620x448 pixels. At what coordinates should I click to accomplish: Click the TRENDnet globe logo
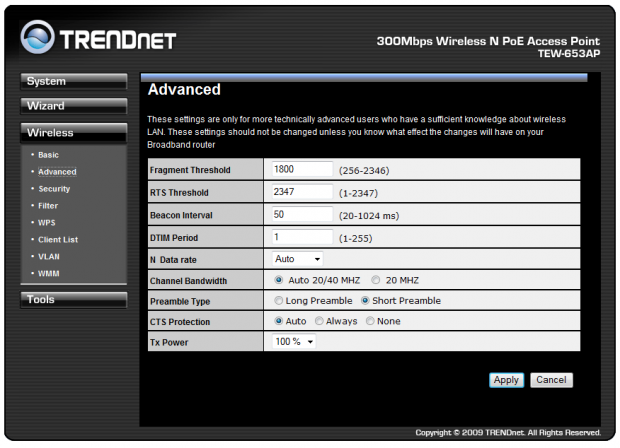37,37
